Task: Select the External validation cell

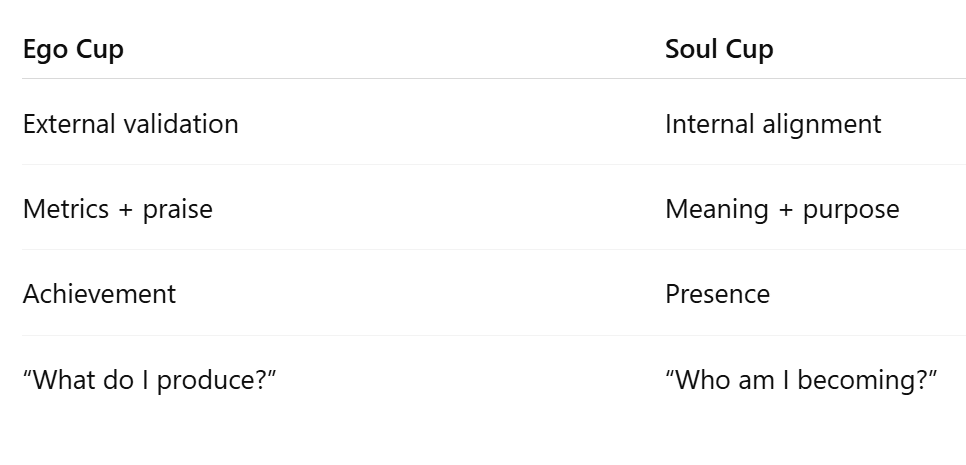Action: (x=130, y=124)
